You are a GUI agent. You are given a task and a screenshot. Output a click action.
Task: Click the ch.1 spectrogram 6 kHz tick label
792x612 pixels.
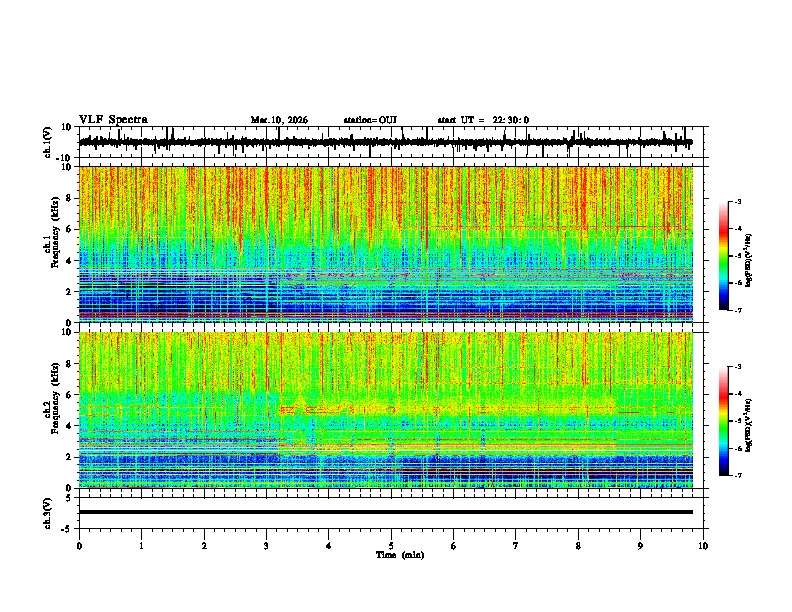click(x=70, y=229)
